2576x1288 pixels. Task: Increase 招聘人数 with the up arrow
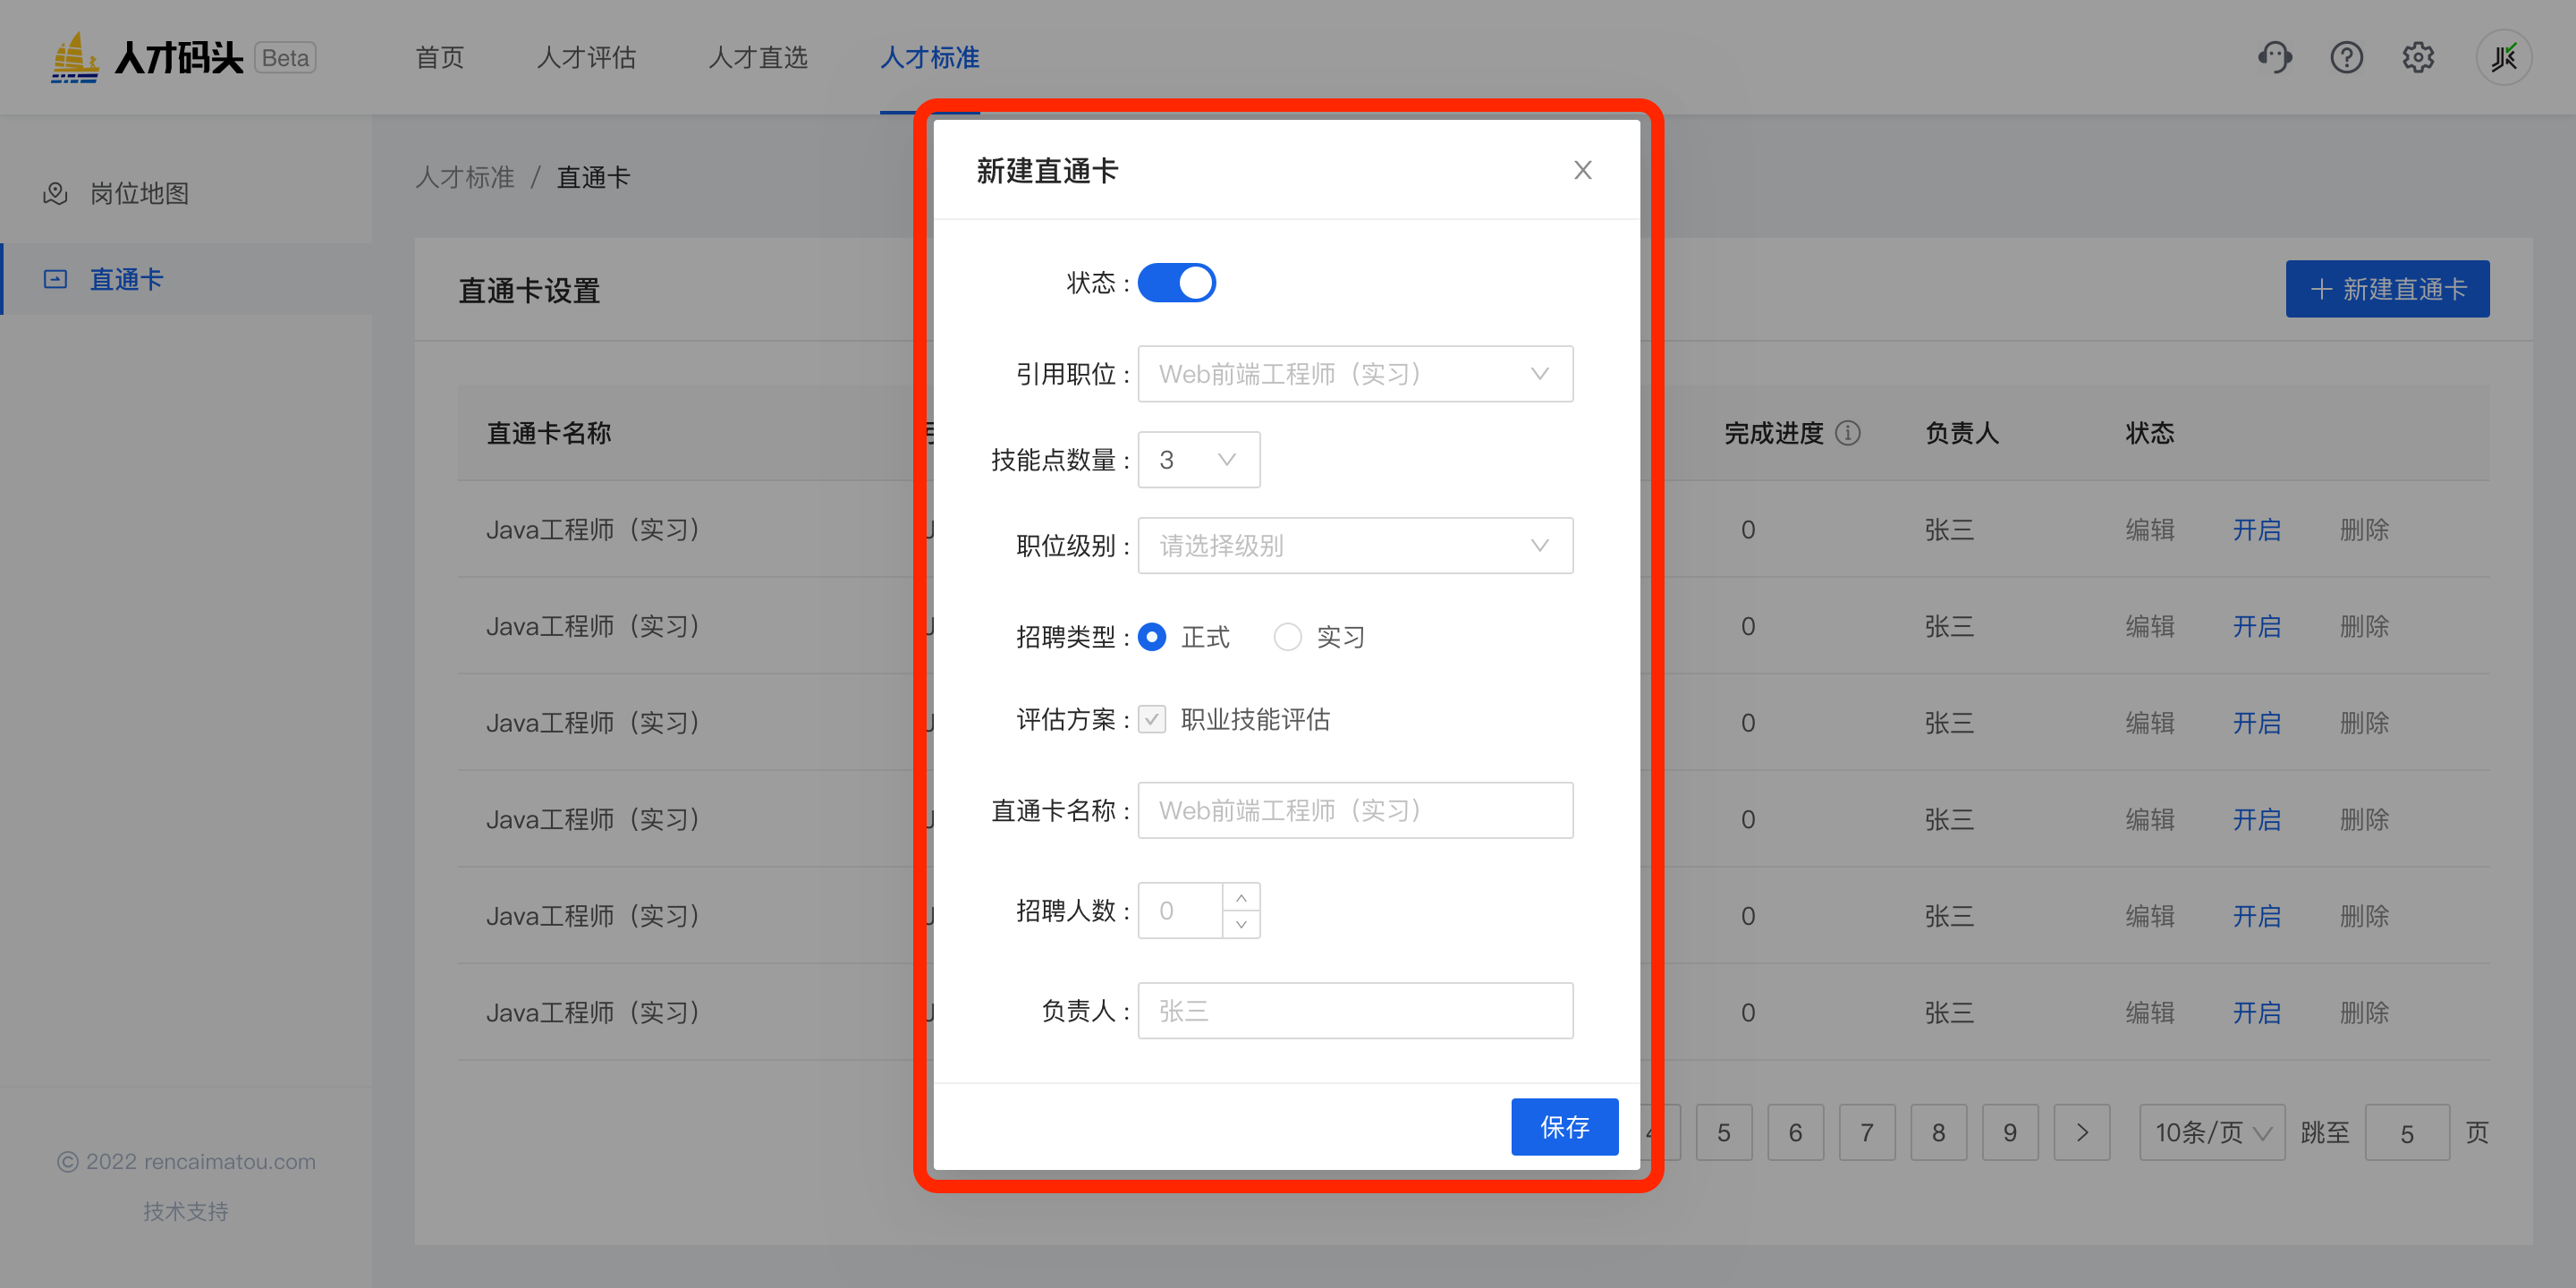coord(1241,897)
